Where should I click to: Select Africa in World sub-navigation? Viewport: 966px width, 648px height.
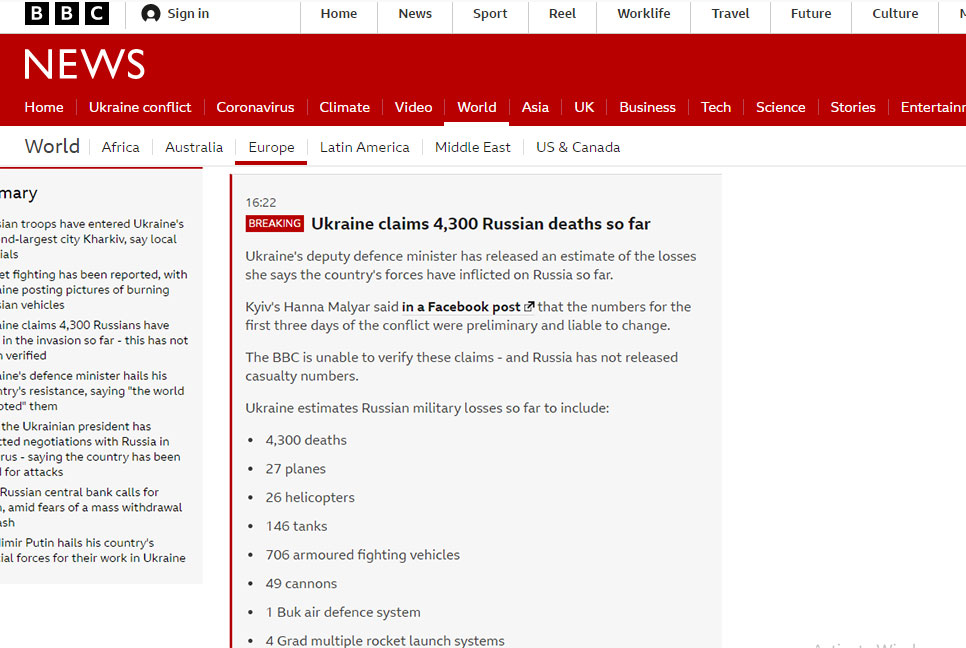pyautogui.click(x=121, y=147)
